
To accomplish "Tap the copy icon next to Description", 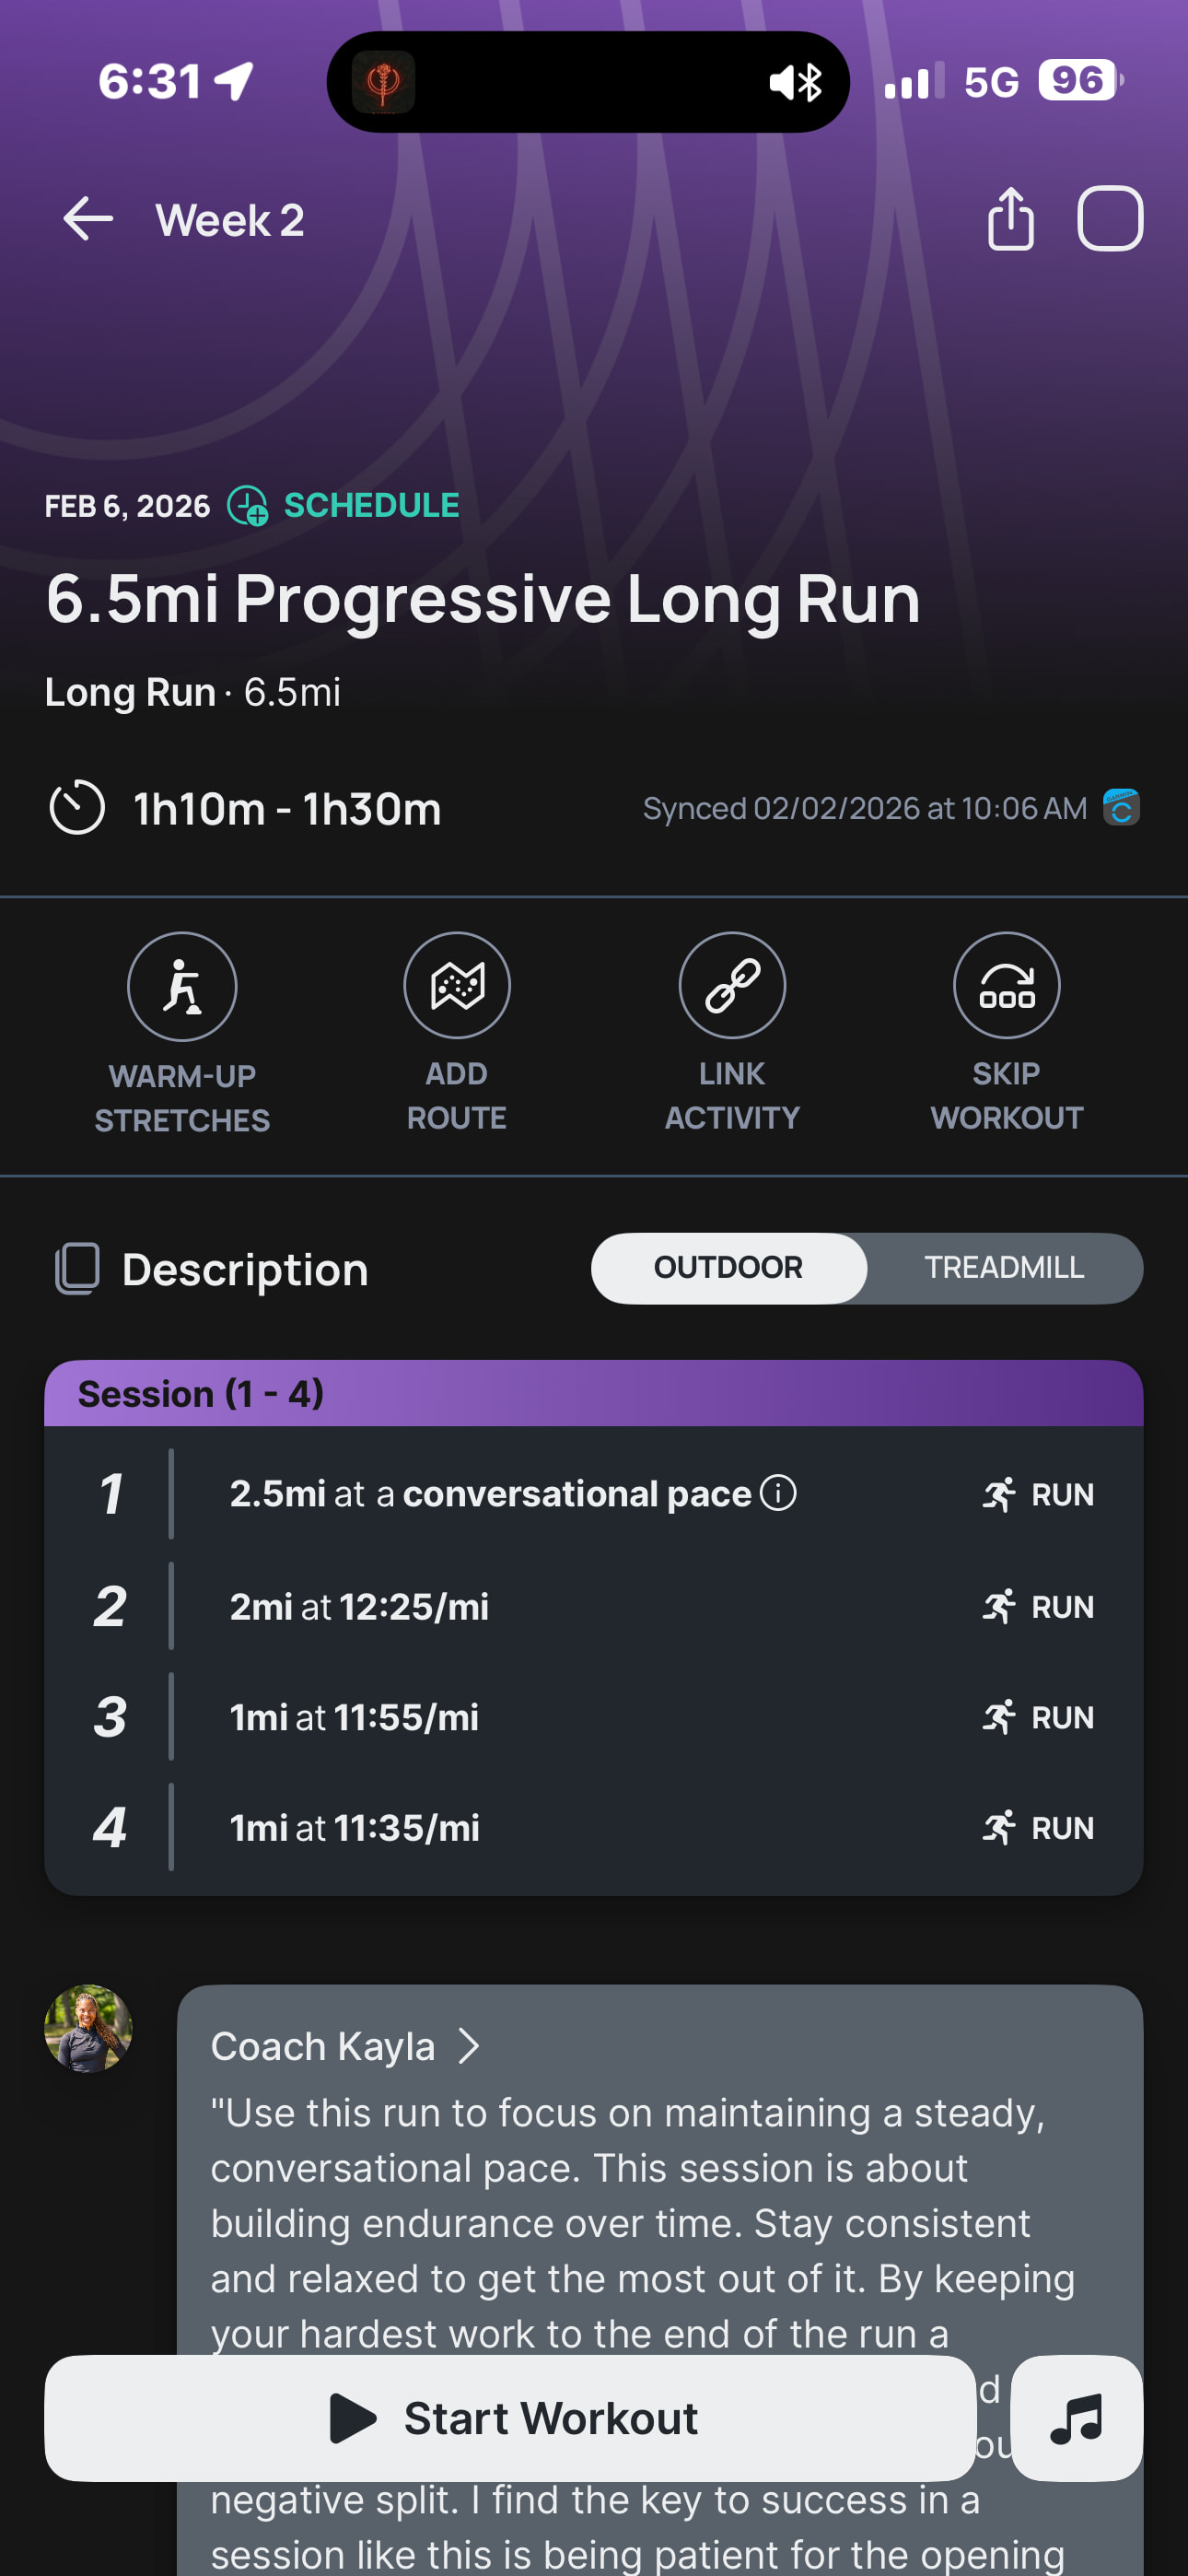I will (77, 1269).
